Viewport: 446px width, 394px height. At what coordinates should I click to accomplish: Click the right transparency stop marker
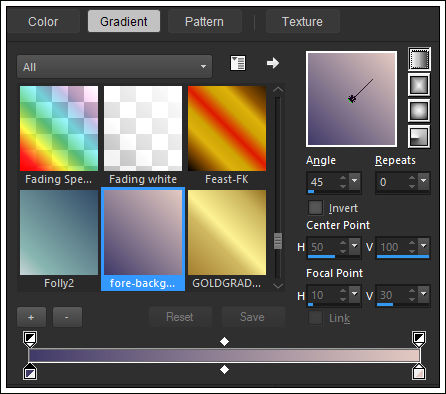click(x=419, y=339)
